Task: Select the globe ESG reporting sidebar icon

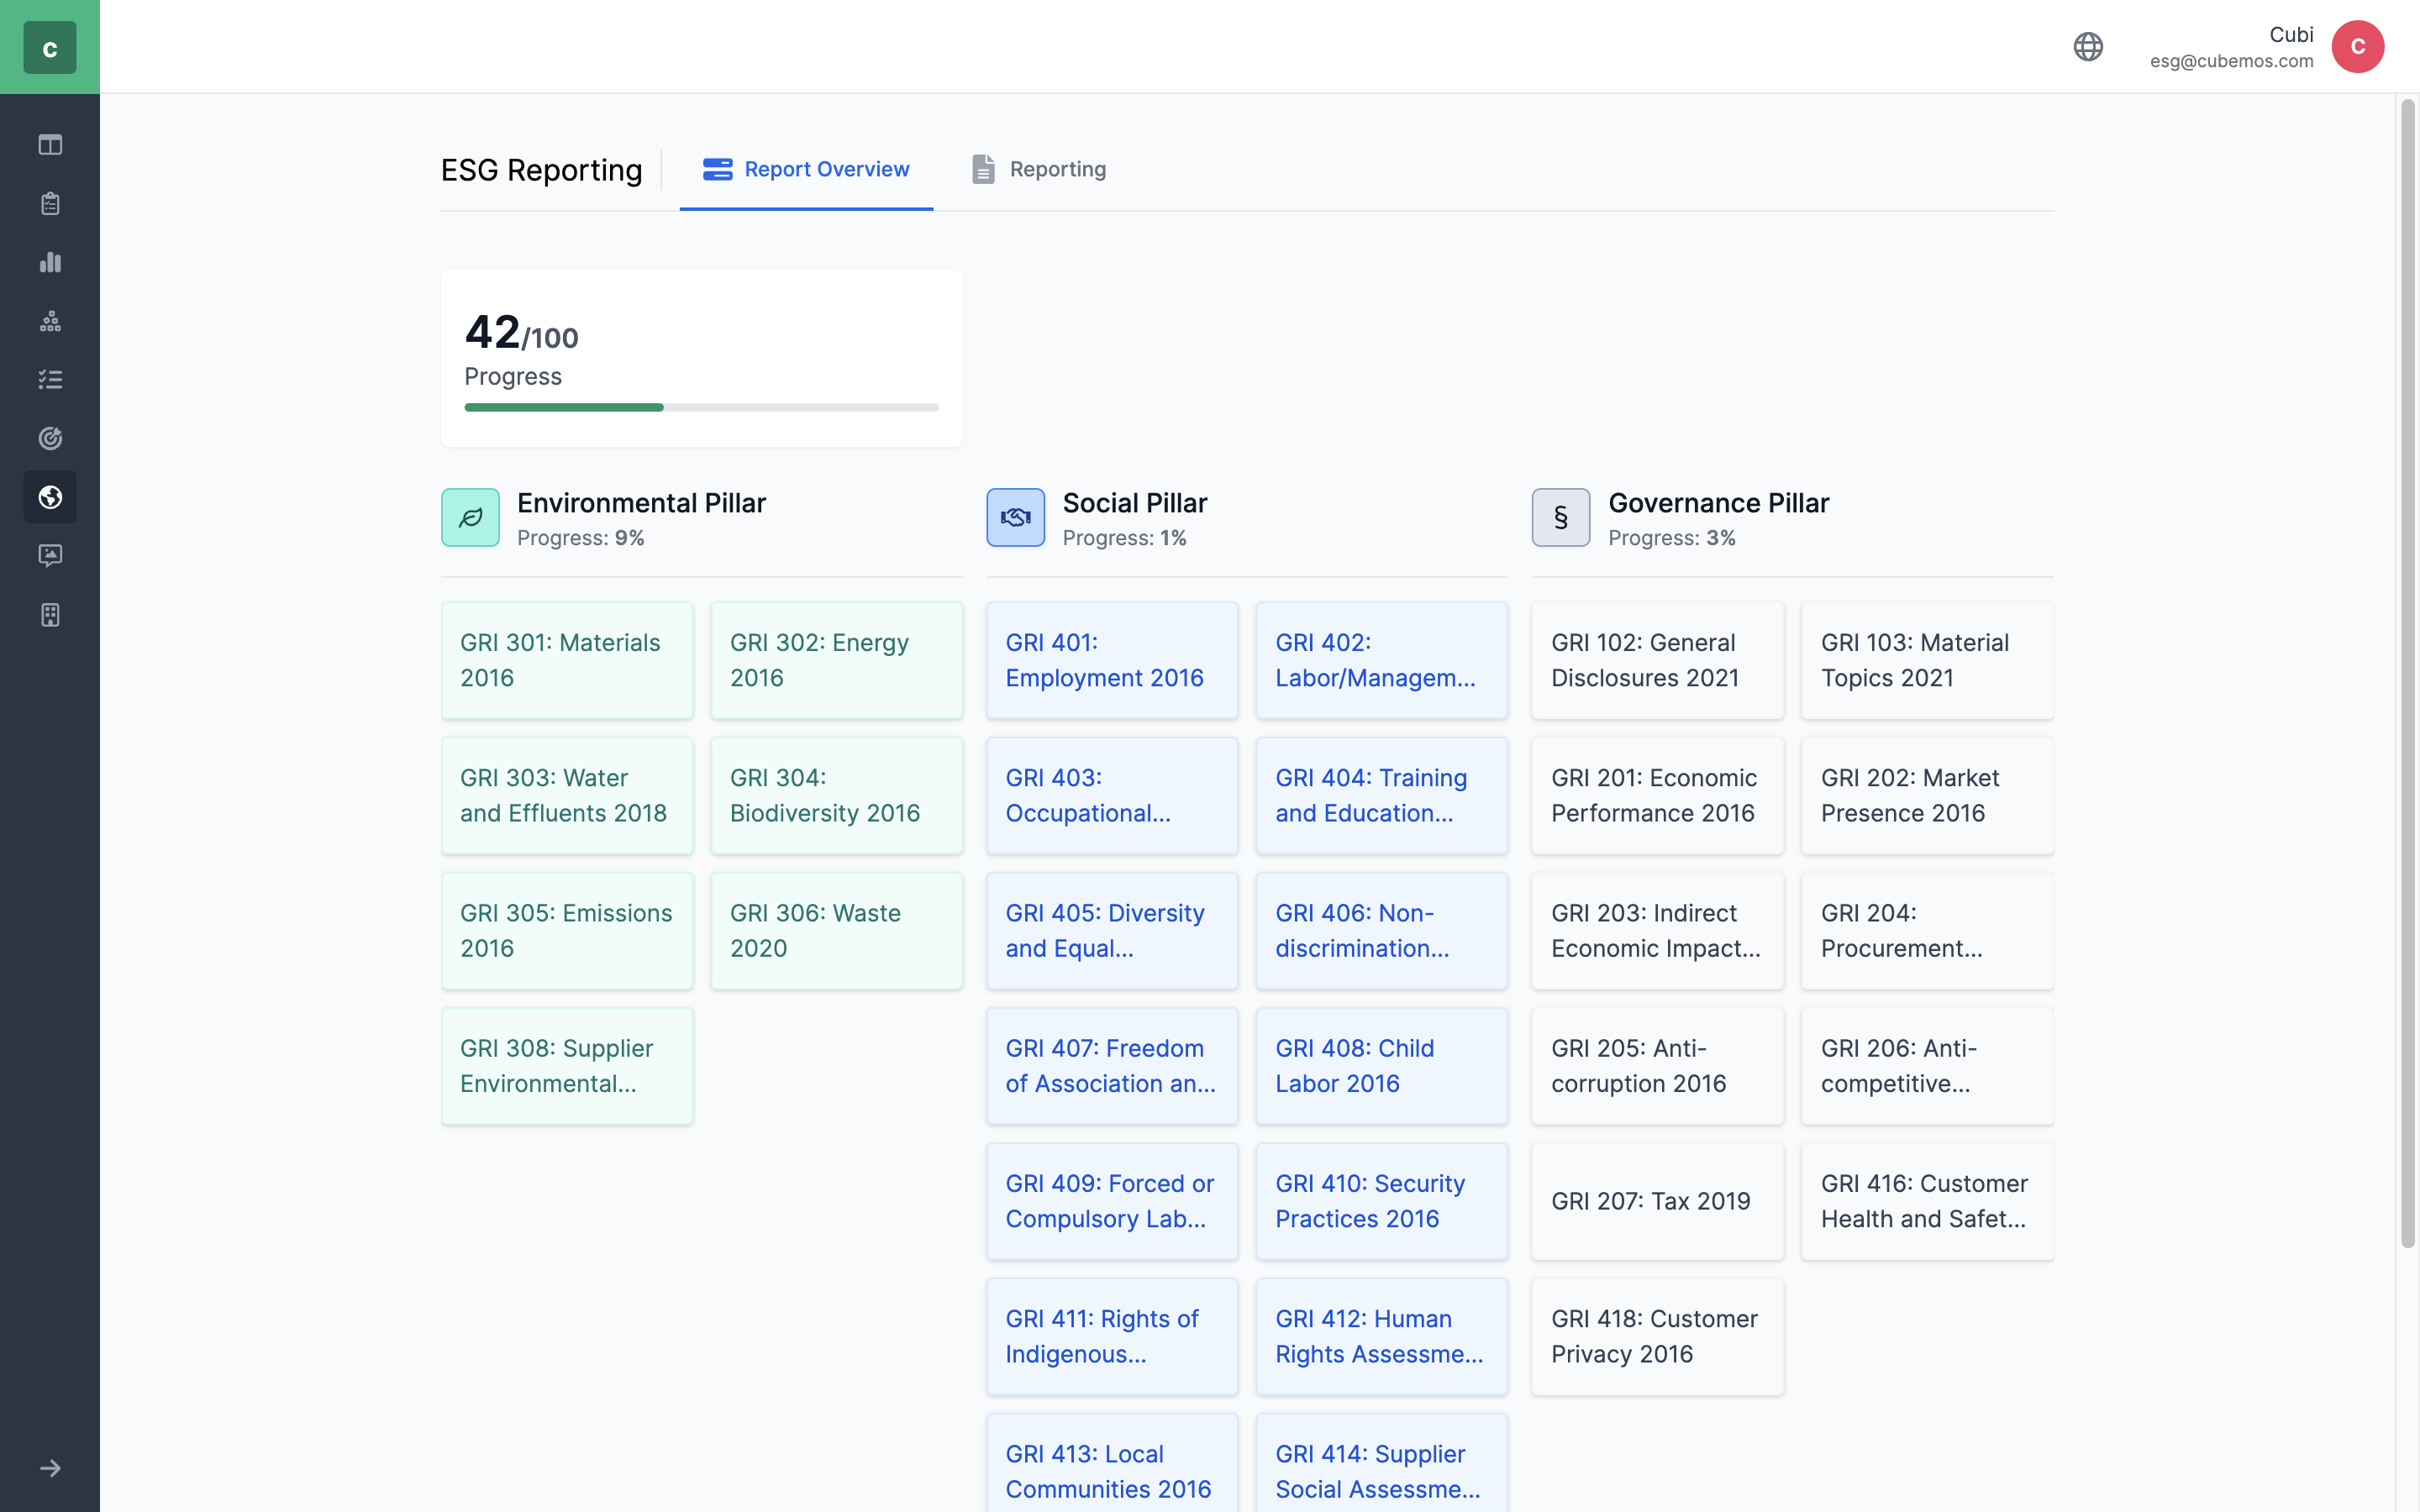Action: (50, 497)
